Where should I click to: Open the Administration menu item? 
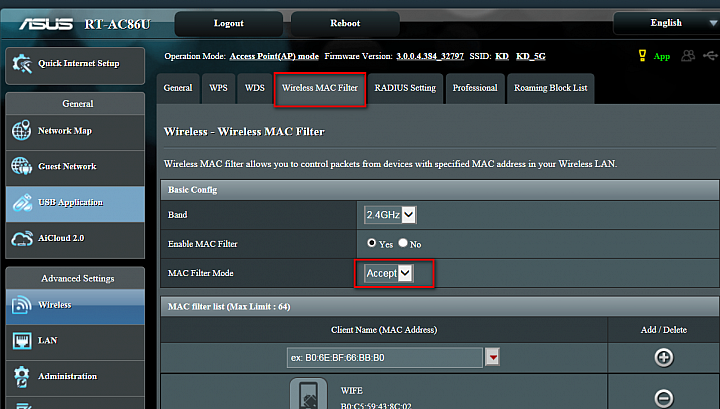tap(75, 378)
